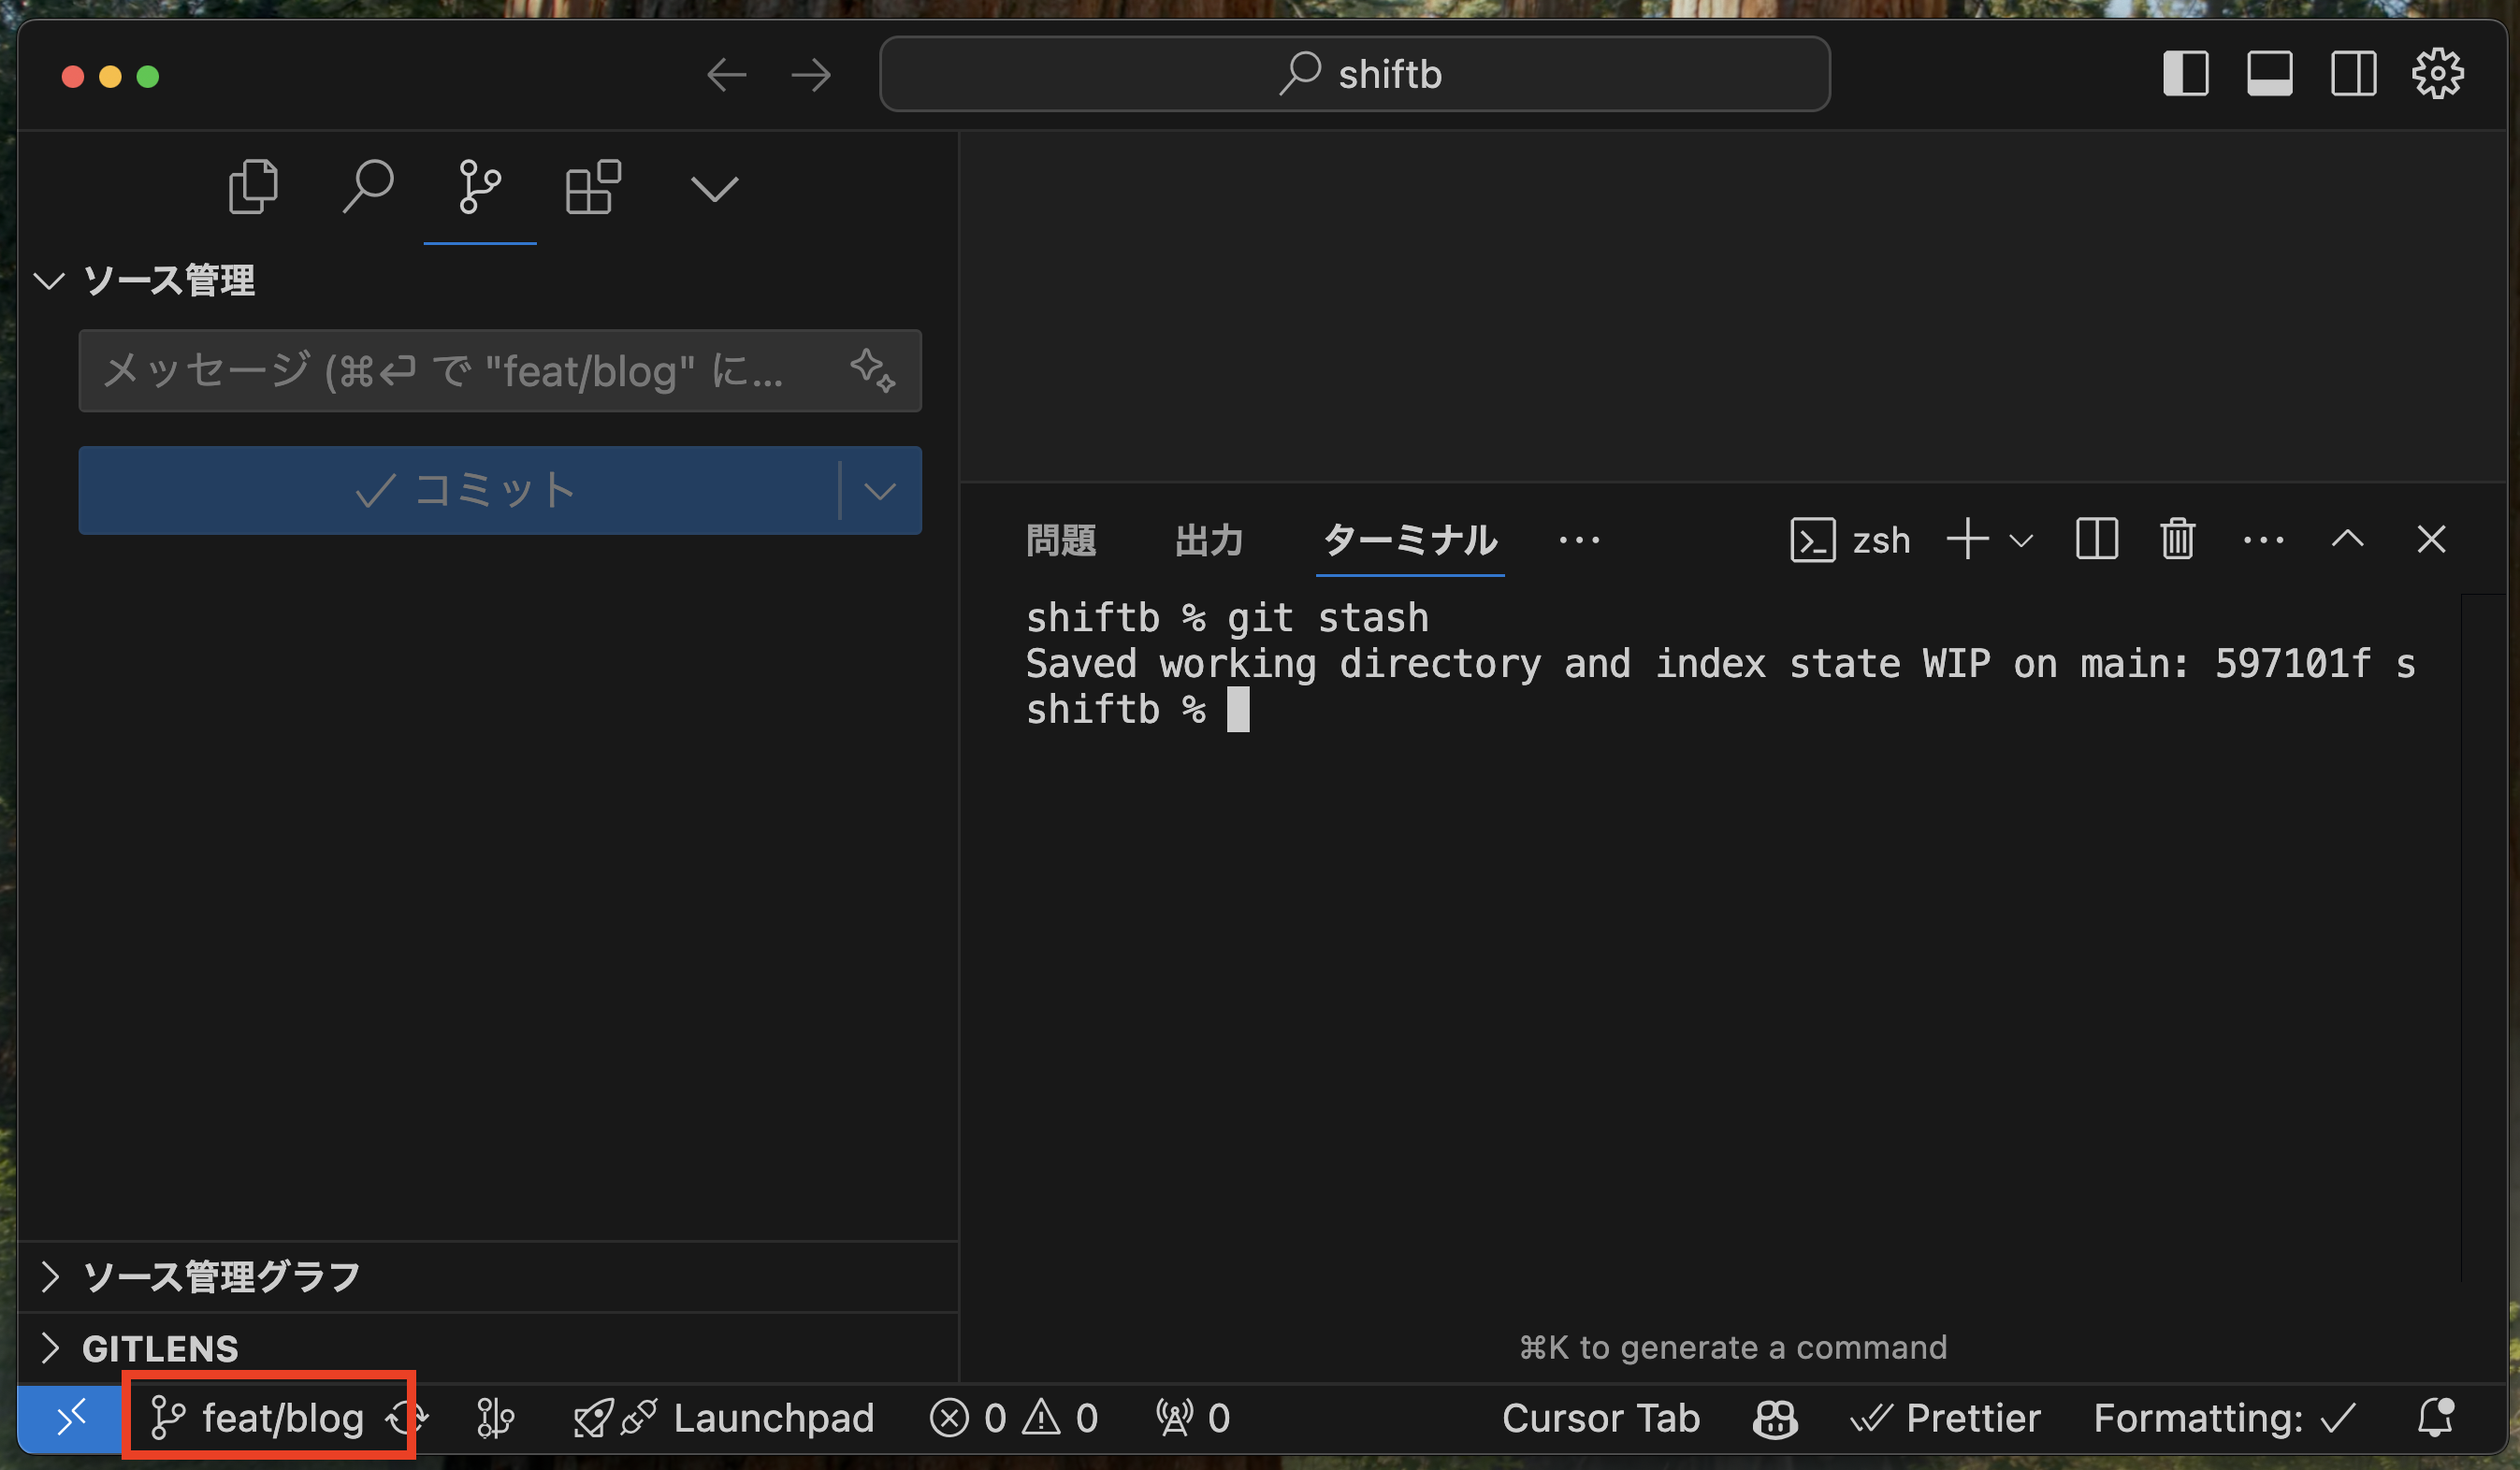Split the terminal pane
This screenshot has height=1470, width=2520.
(x=2096, y=540)
